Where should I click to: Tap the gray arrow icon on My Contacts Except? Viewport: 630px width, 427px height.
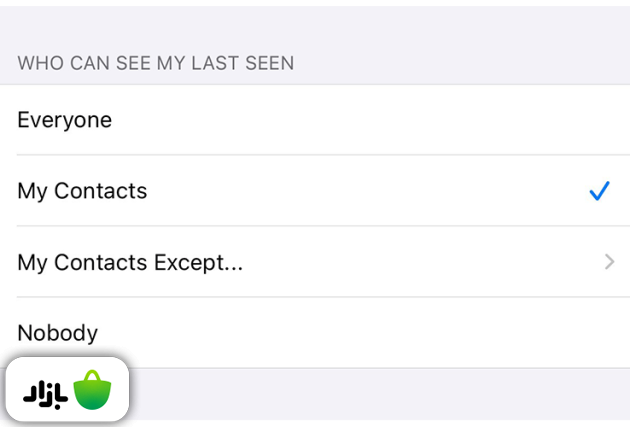609,263
